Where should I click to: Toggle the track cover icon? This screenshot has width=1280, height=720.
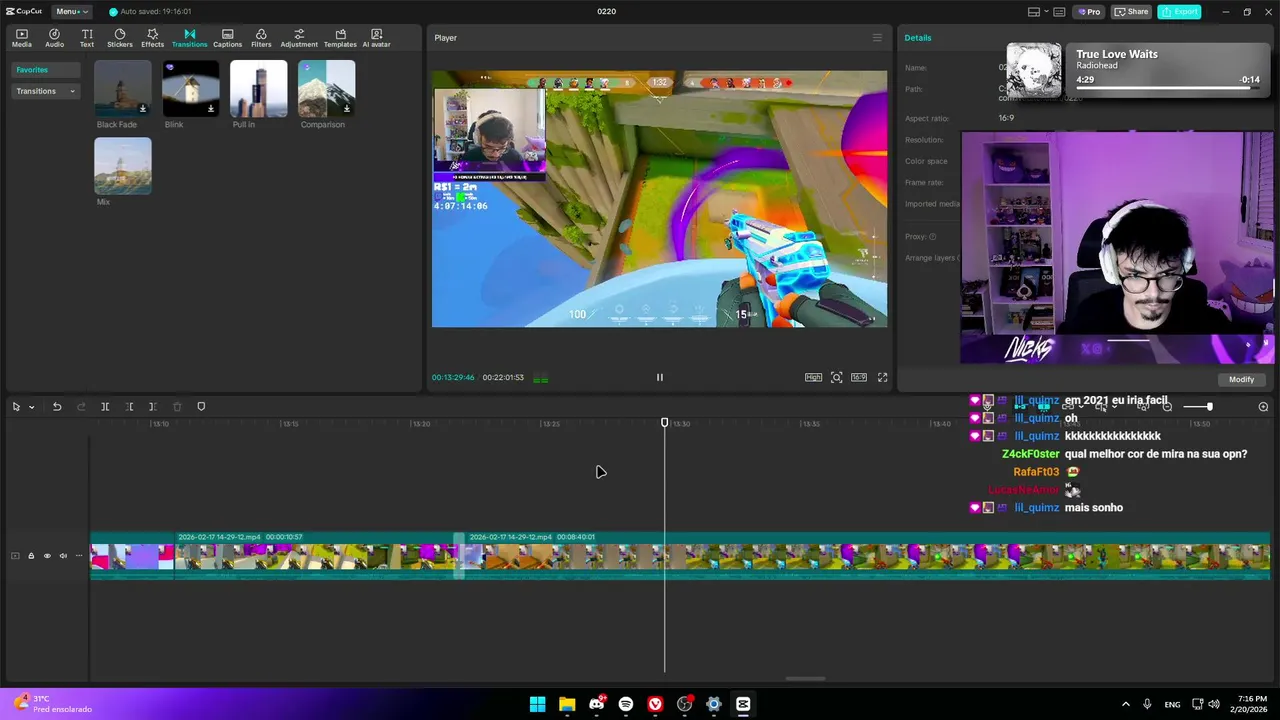15,556
